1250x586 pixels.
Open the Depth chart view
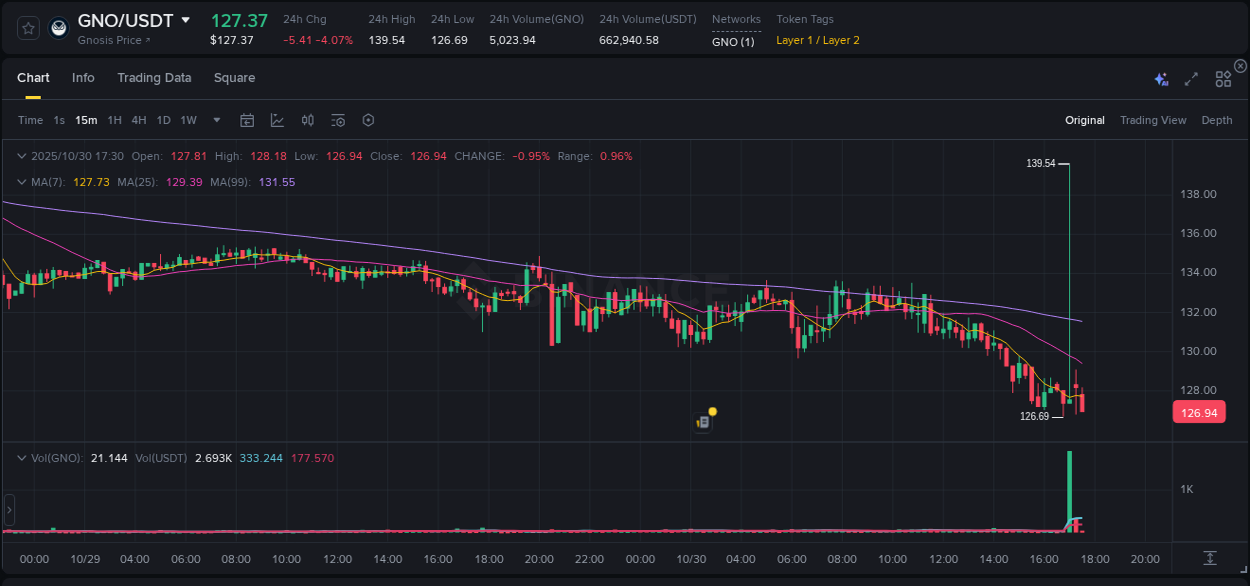pyautogui.click(x=1217, y=120)
